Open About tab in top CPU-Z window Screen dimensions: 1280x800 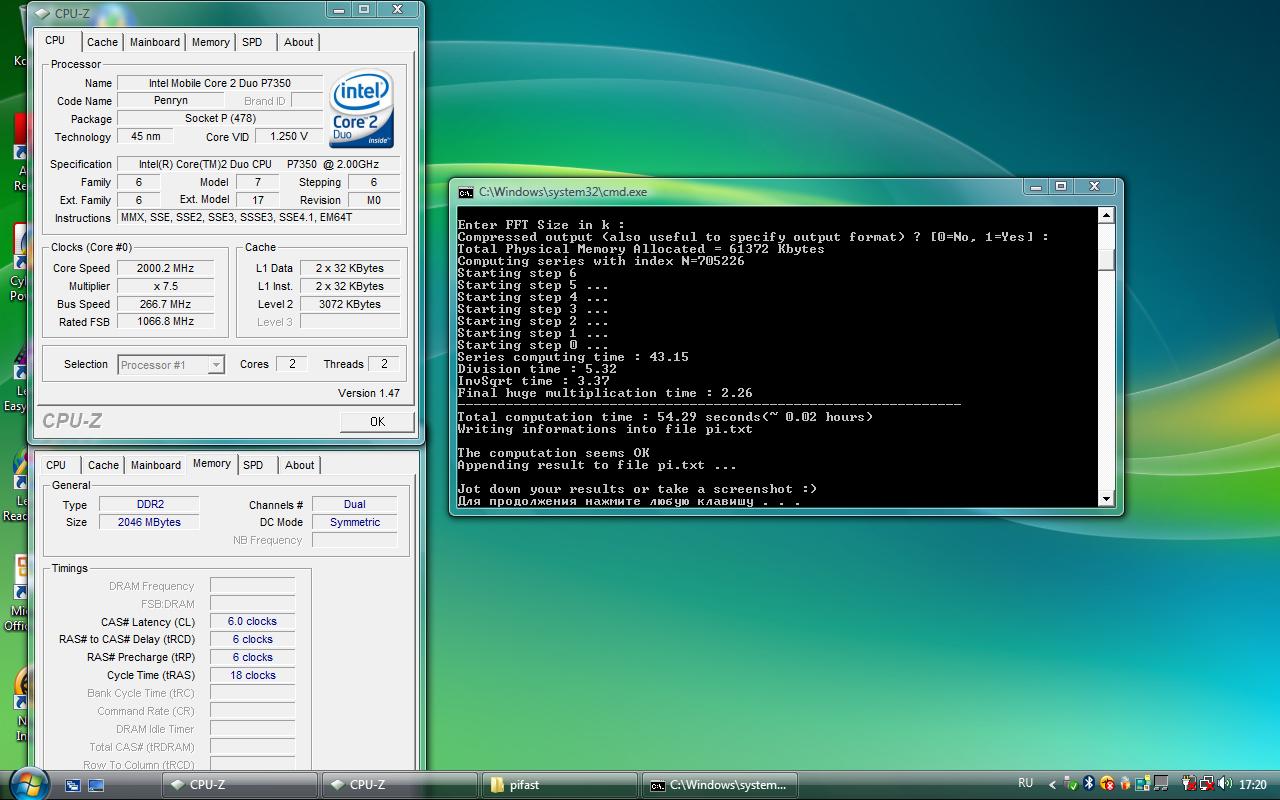tap(298, 42)
